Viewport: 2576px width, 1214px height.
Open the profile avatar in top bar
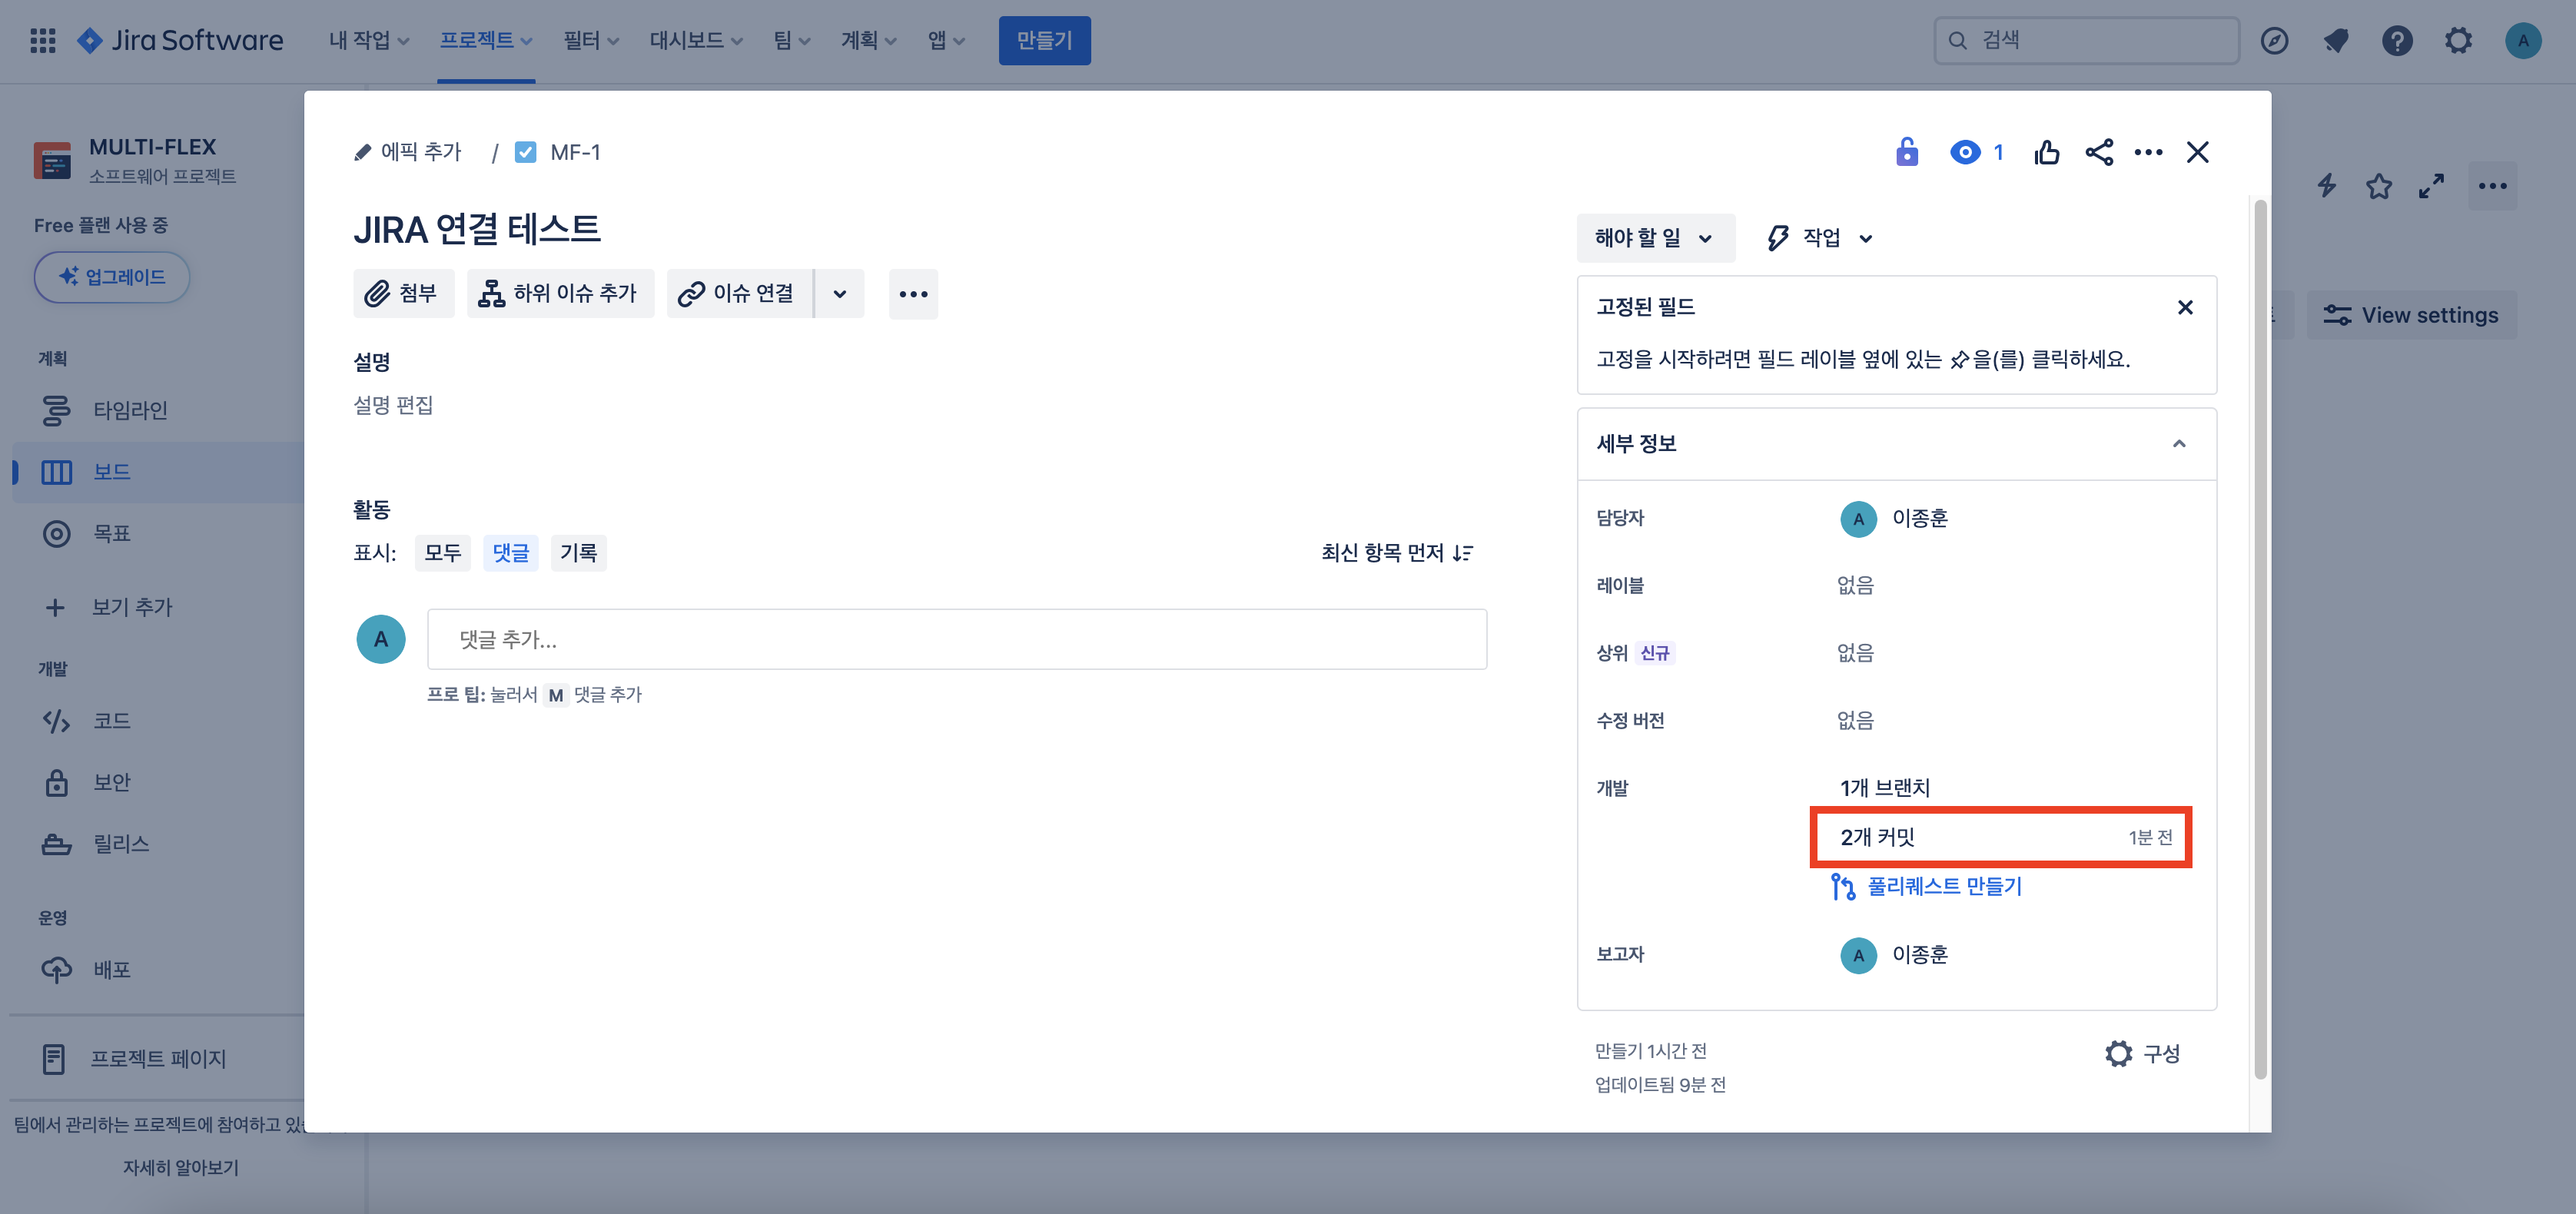tap(2523, 41)
